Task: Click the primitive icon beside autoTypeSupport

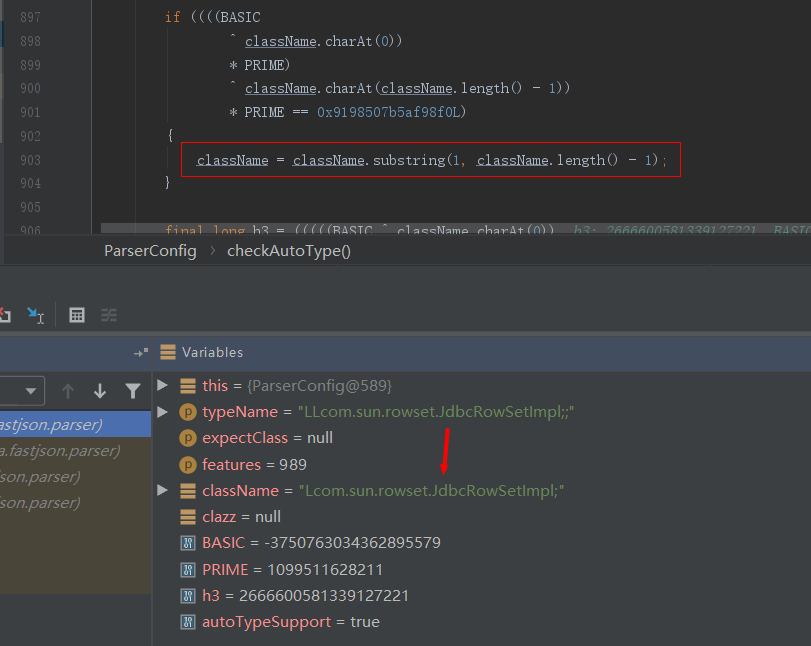Action: pyautogui.click(x=188, y=622)
